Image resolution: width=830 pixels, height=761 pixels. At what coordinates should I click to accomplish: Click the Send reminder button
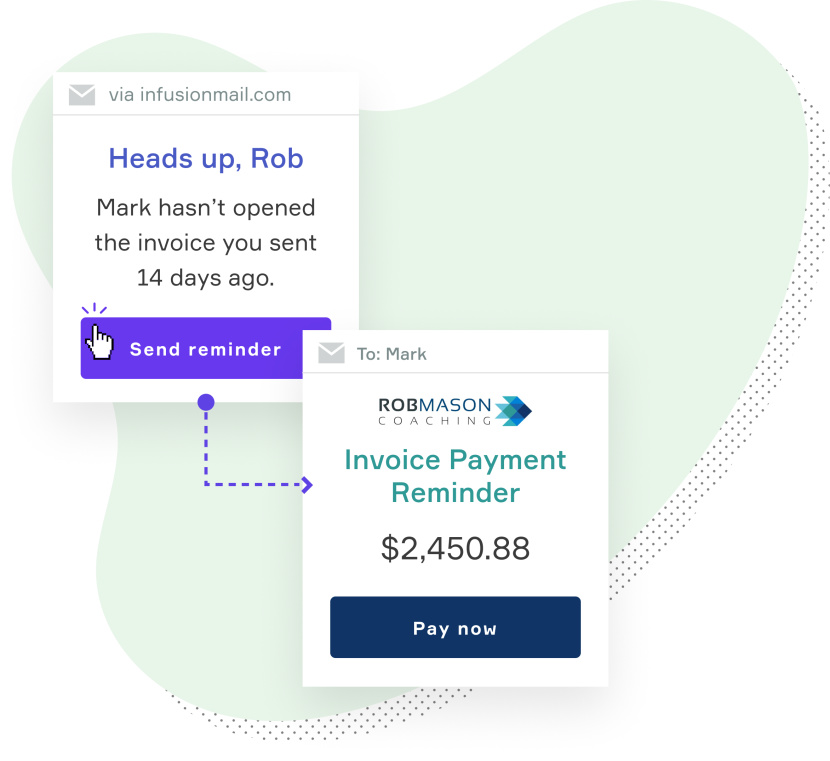pyautogui.click(x=192, y=348)
